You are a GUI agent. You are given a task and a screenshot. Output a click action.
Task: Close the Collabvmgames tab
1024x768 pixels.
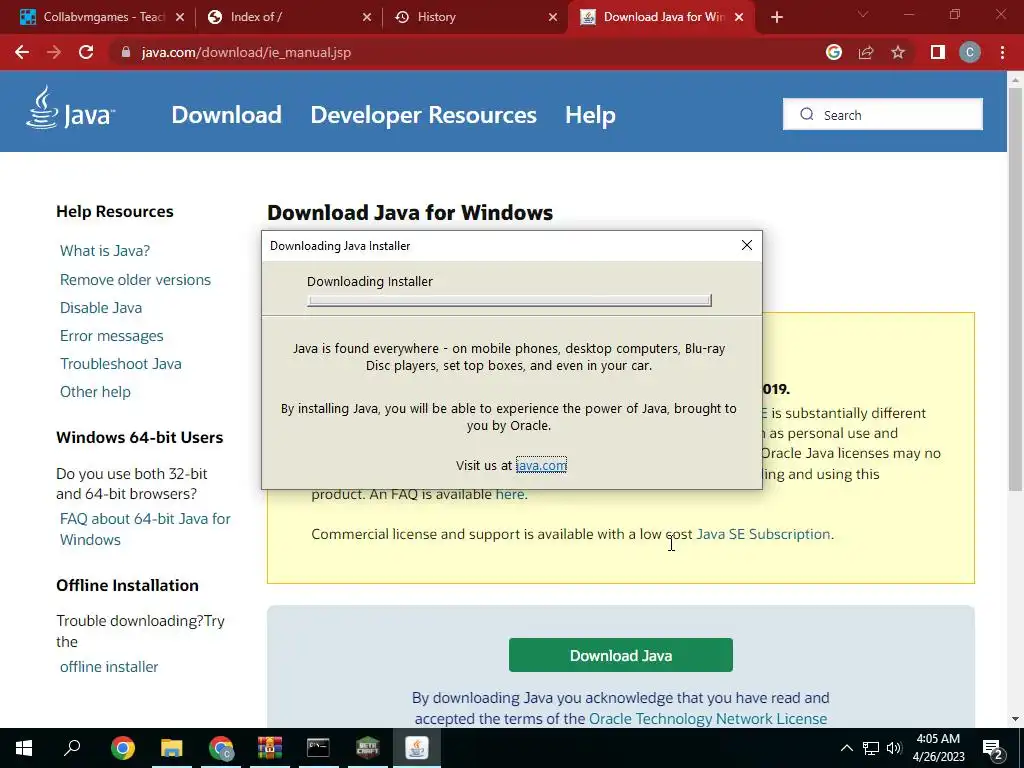[x=180, y=17]
